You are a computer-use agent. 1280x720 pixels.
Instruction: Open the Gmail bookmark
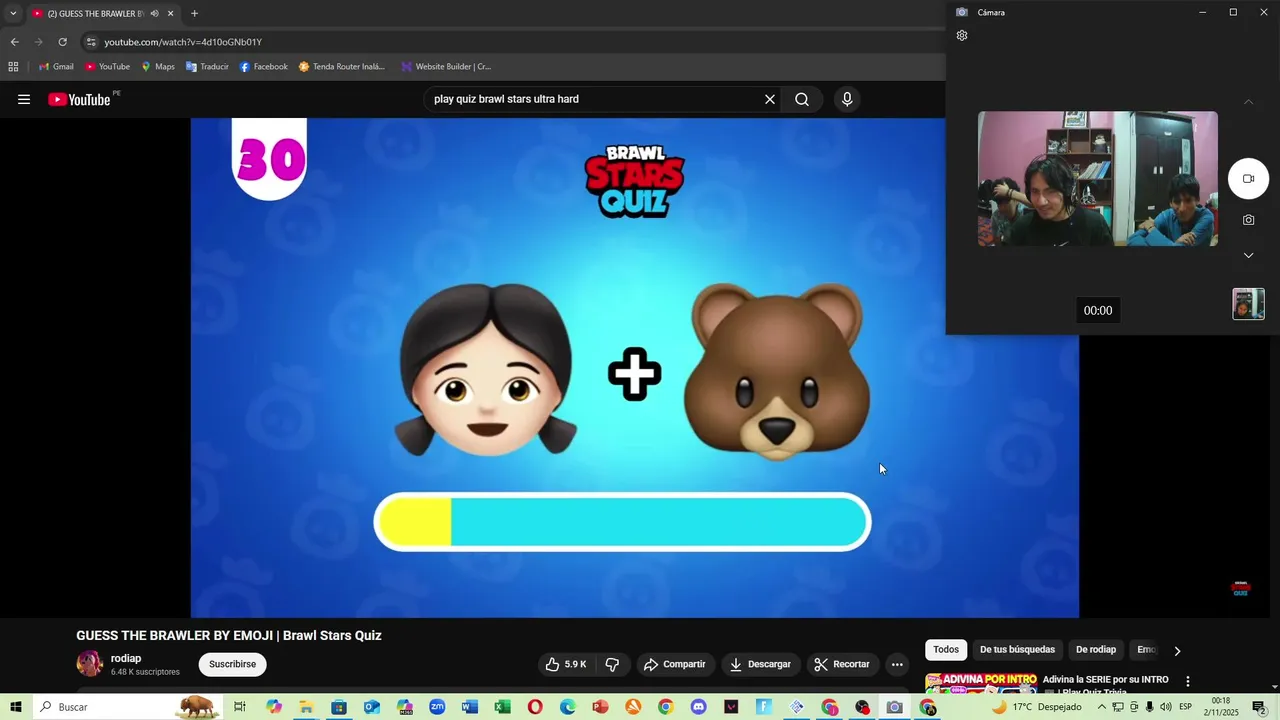coord(56,67)
